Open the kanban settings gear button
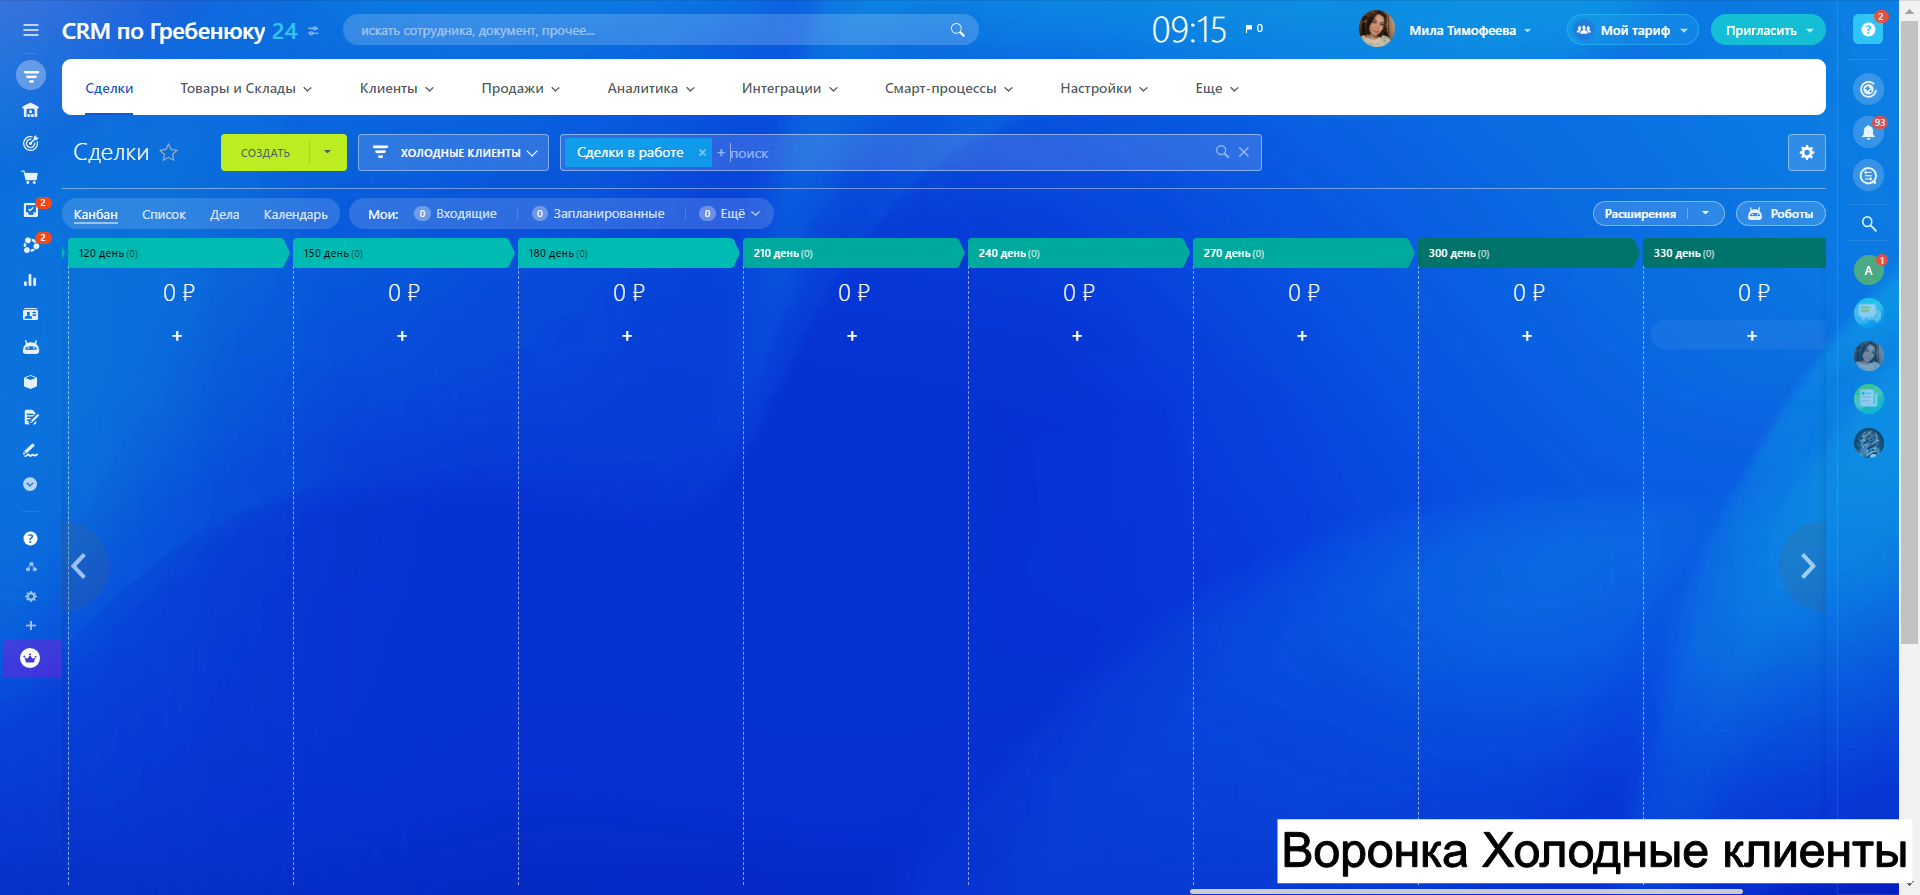 [x=1806, y=152]
